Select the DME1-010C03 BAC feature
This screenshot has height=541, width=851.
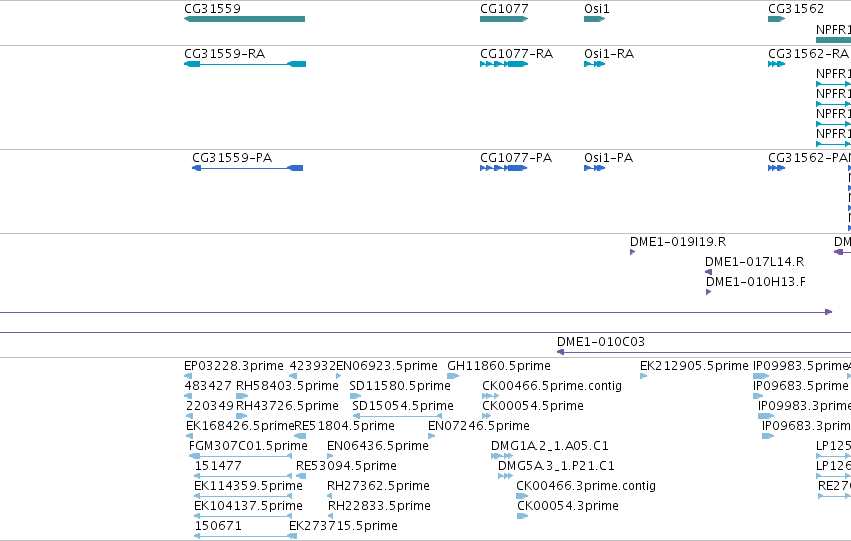(704, 352)
